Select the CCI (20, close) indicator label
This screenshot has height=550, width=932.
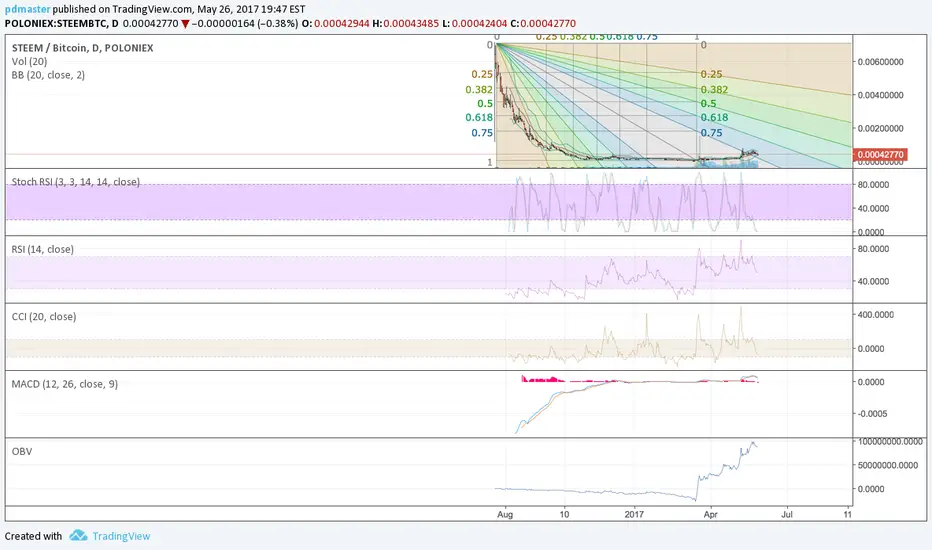(44, 316)
